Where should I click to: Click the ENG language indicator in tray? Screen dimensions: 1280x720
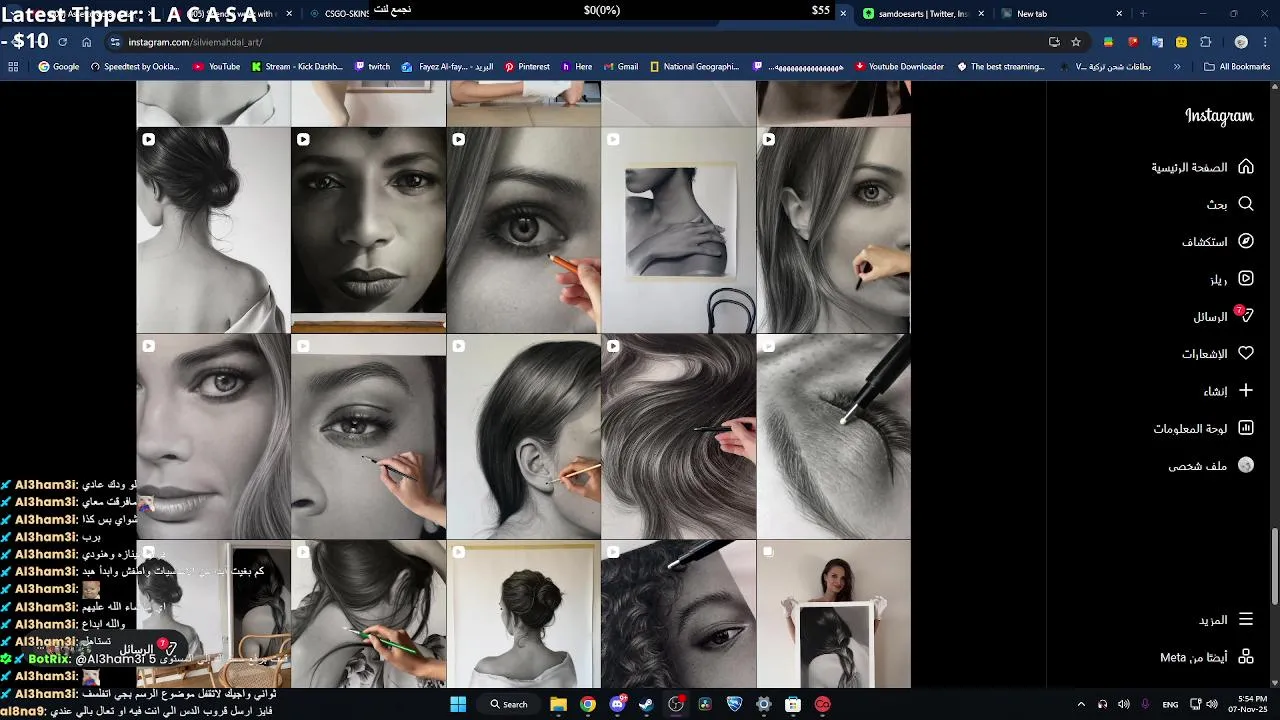click(1169, 704)
